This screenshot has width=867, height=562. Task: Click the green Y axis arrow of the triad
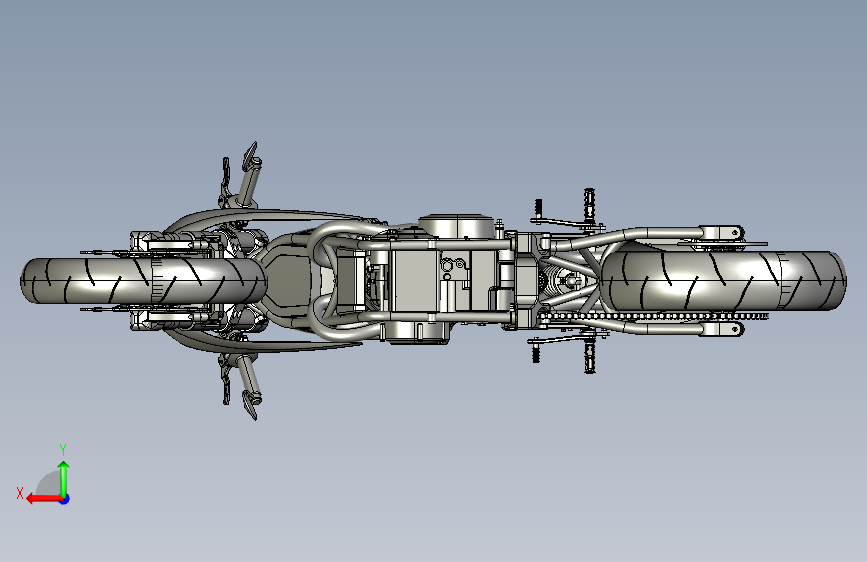click(64, 479)
